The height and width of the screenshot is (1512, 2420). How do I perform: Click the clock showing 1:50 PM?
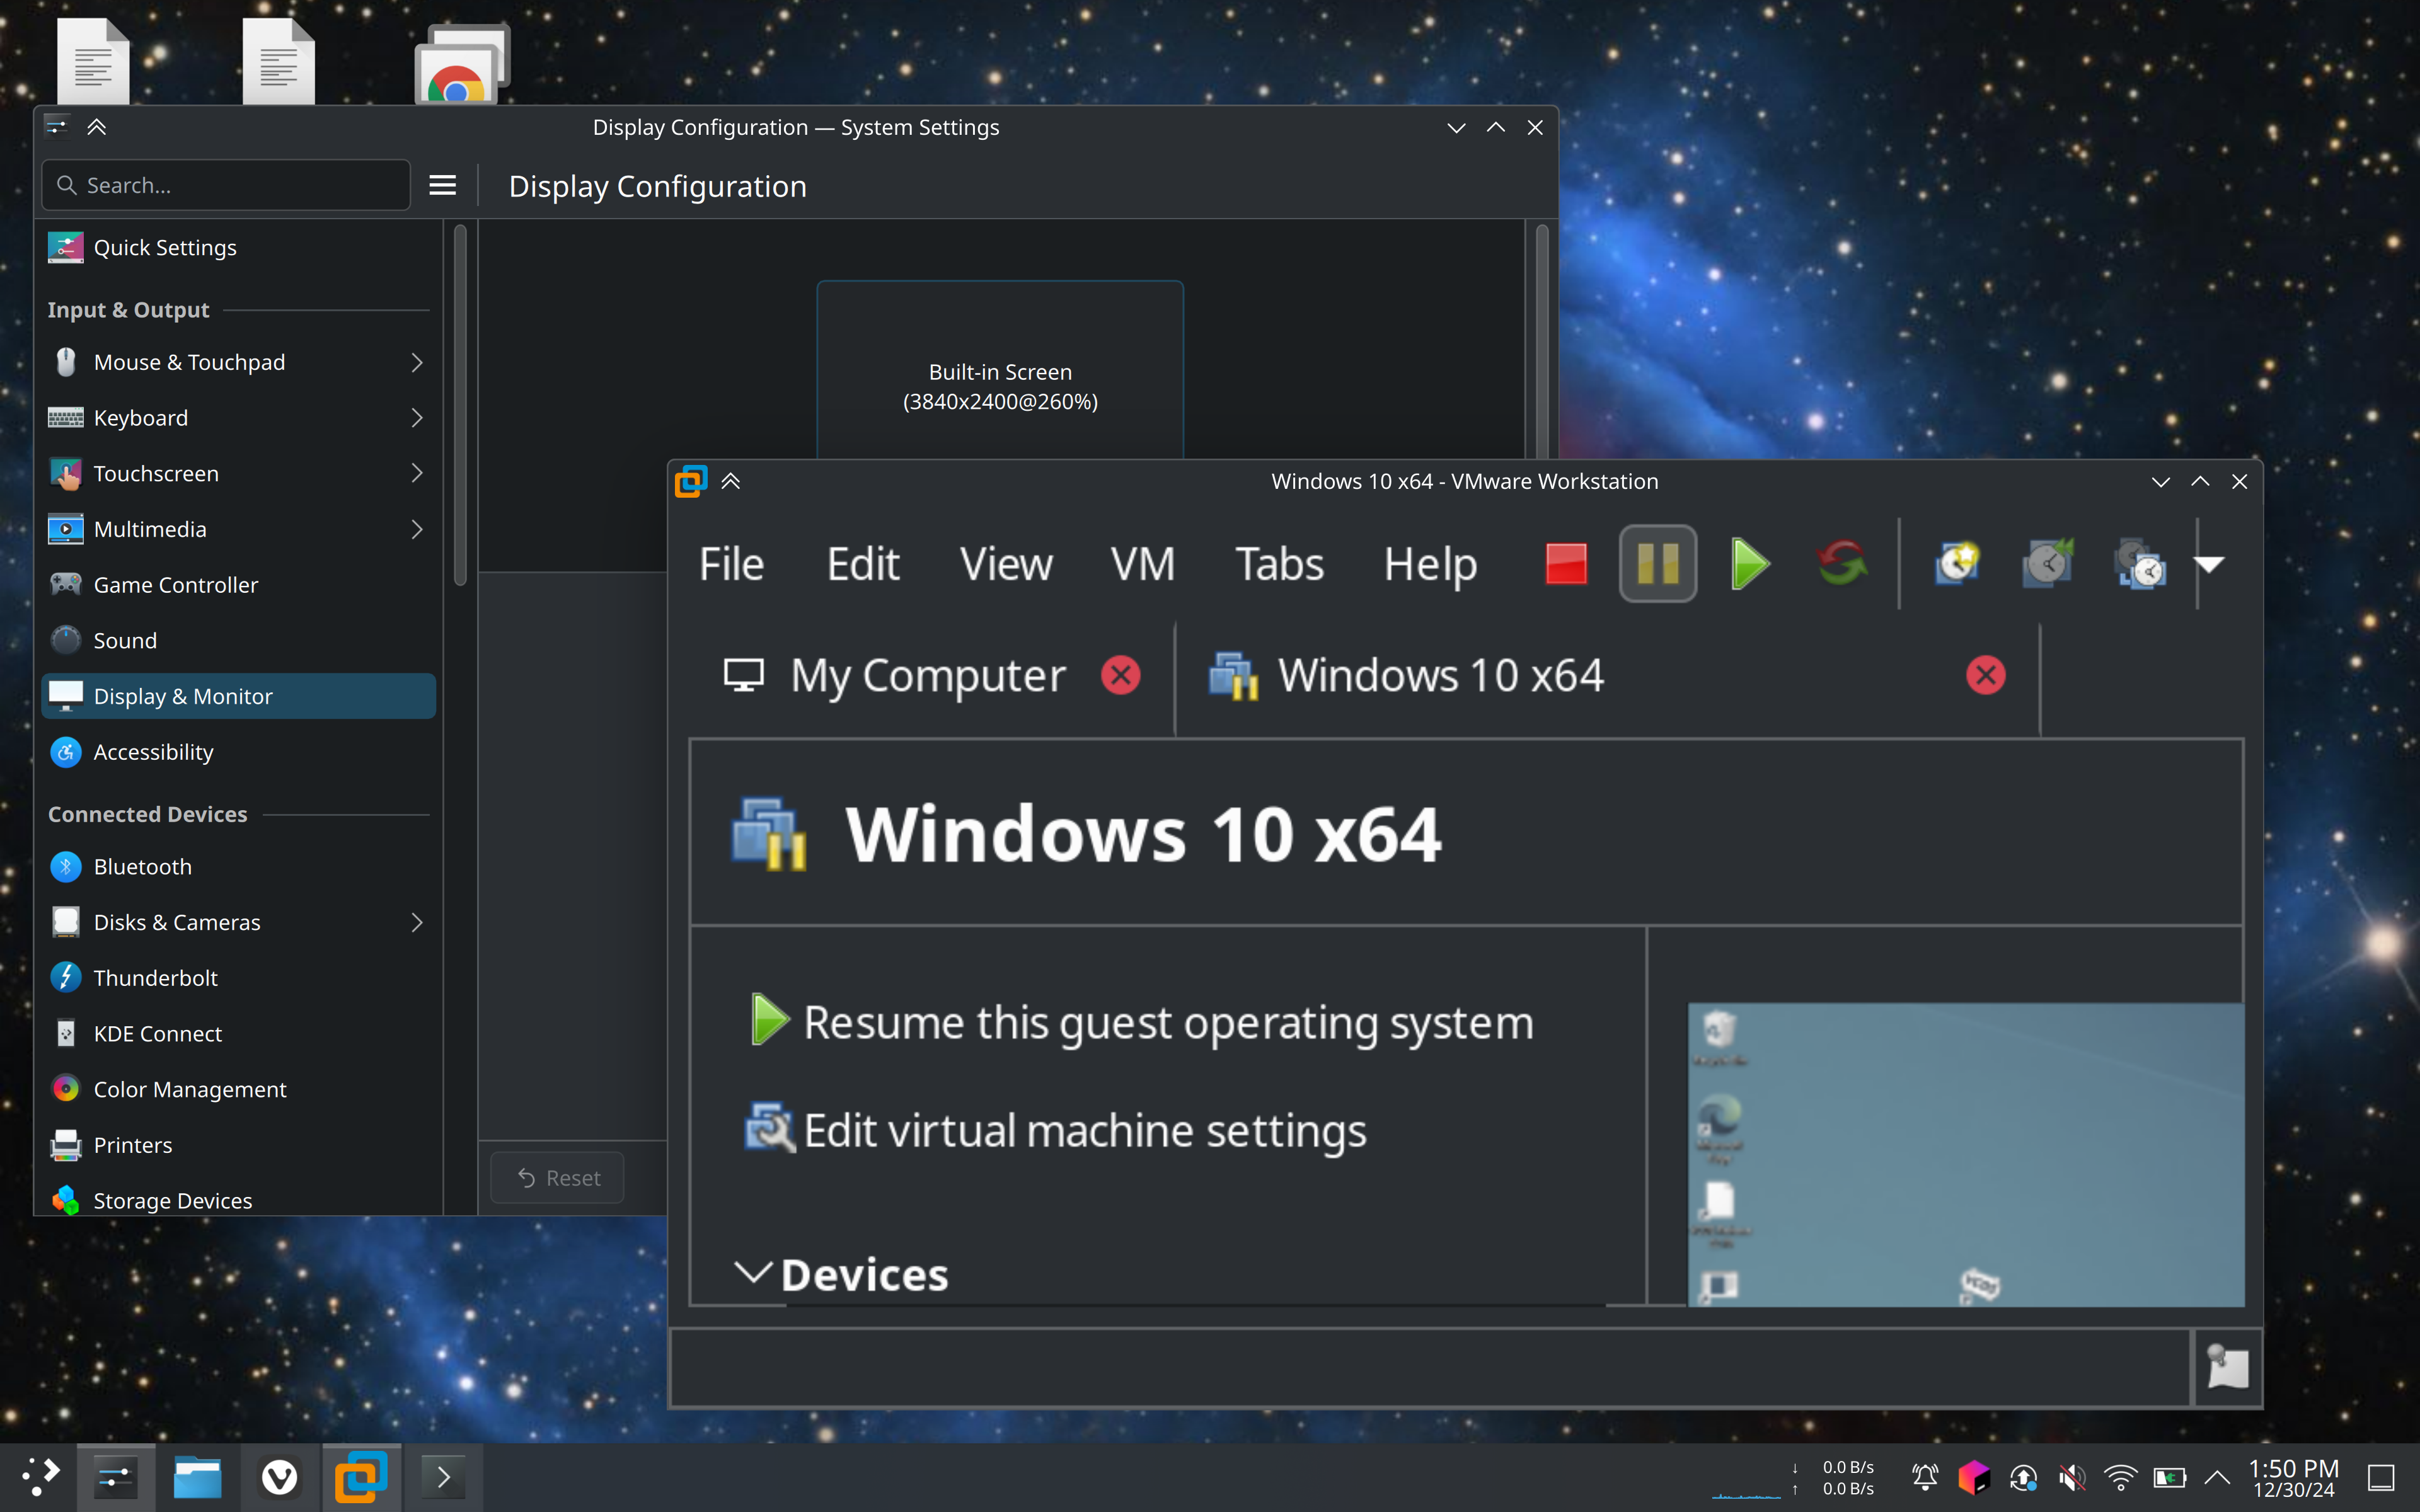[2294, 1477]
